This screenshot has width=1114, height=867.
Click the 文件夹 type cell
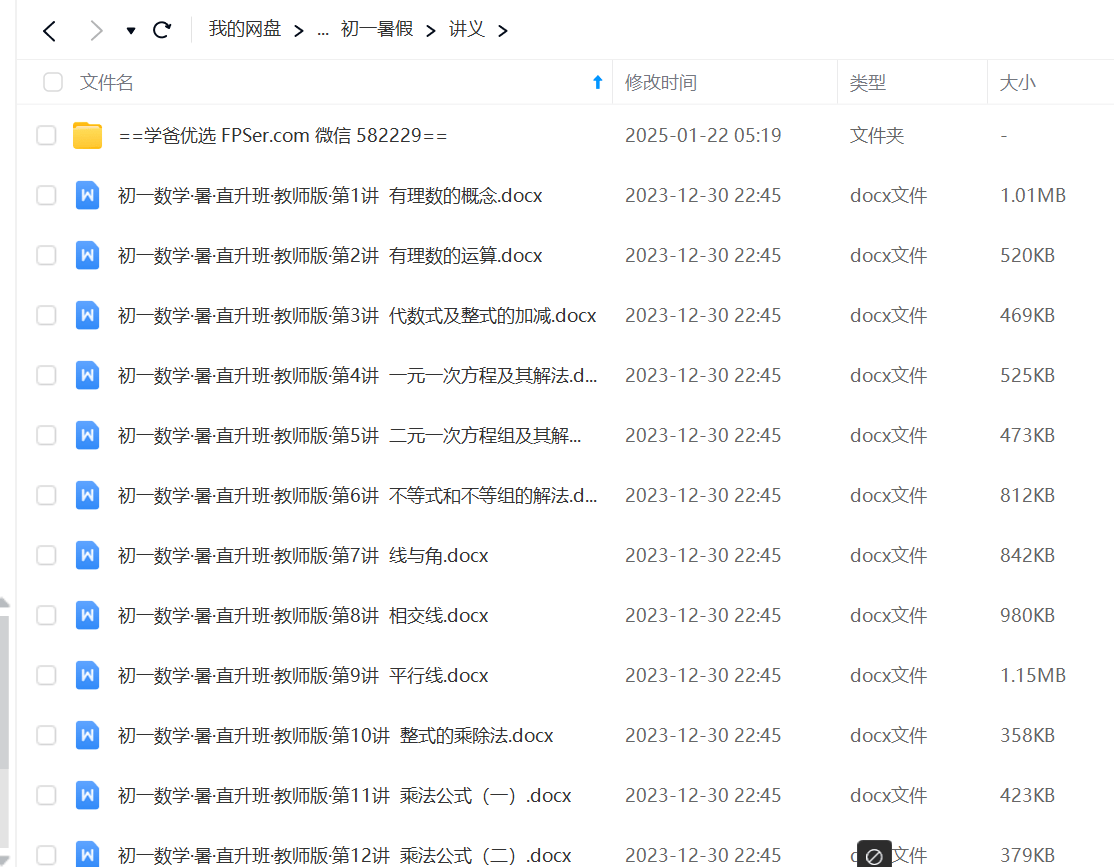pos(877,135)
